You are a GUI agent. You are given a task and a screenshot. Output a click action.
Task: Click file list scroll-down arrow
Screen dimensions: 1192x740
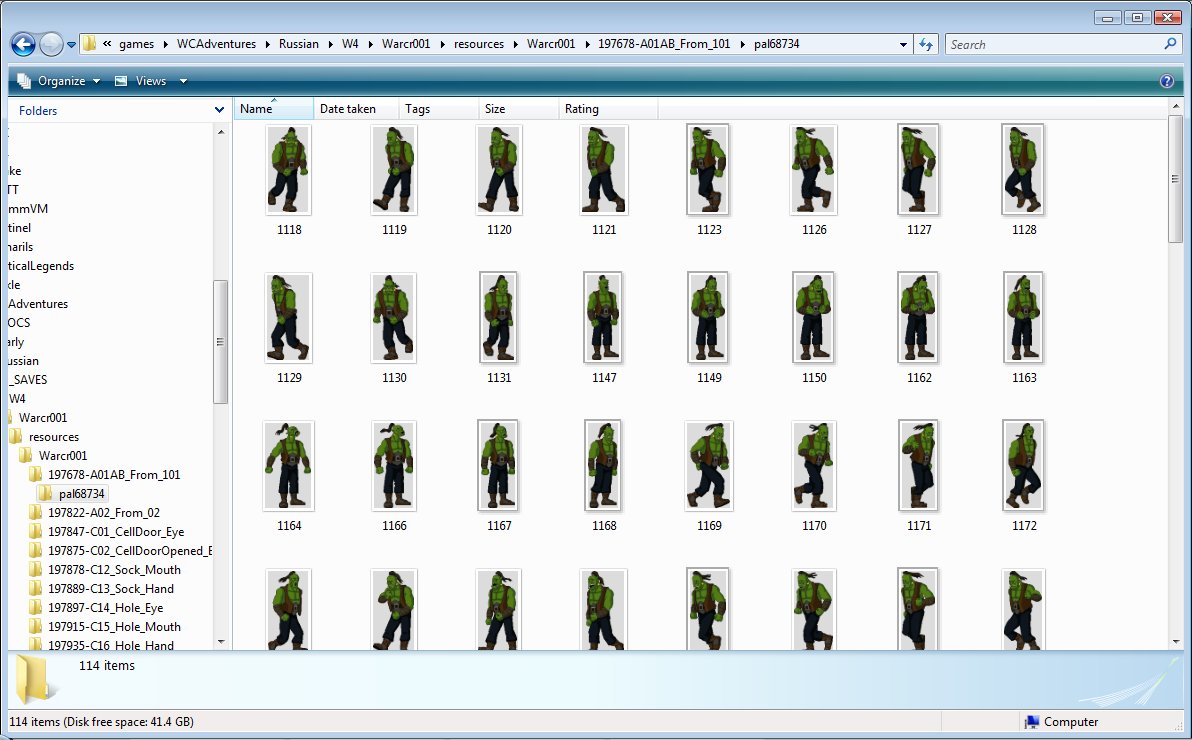pos(1175,641)
